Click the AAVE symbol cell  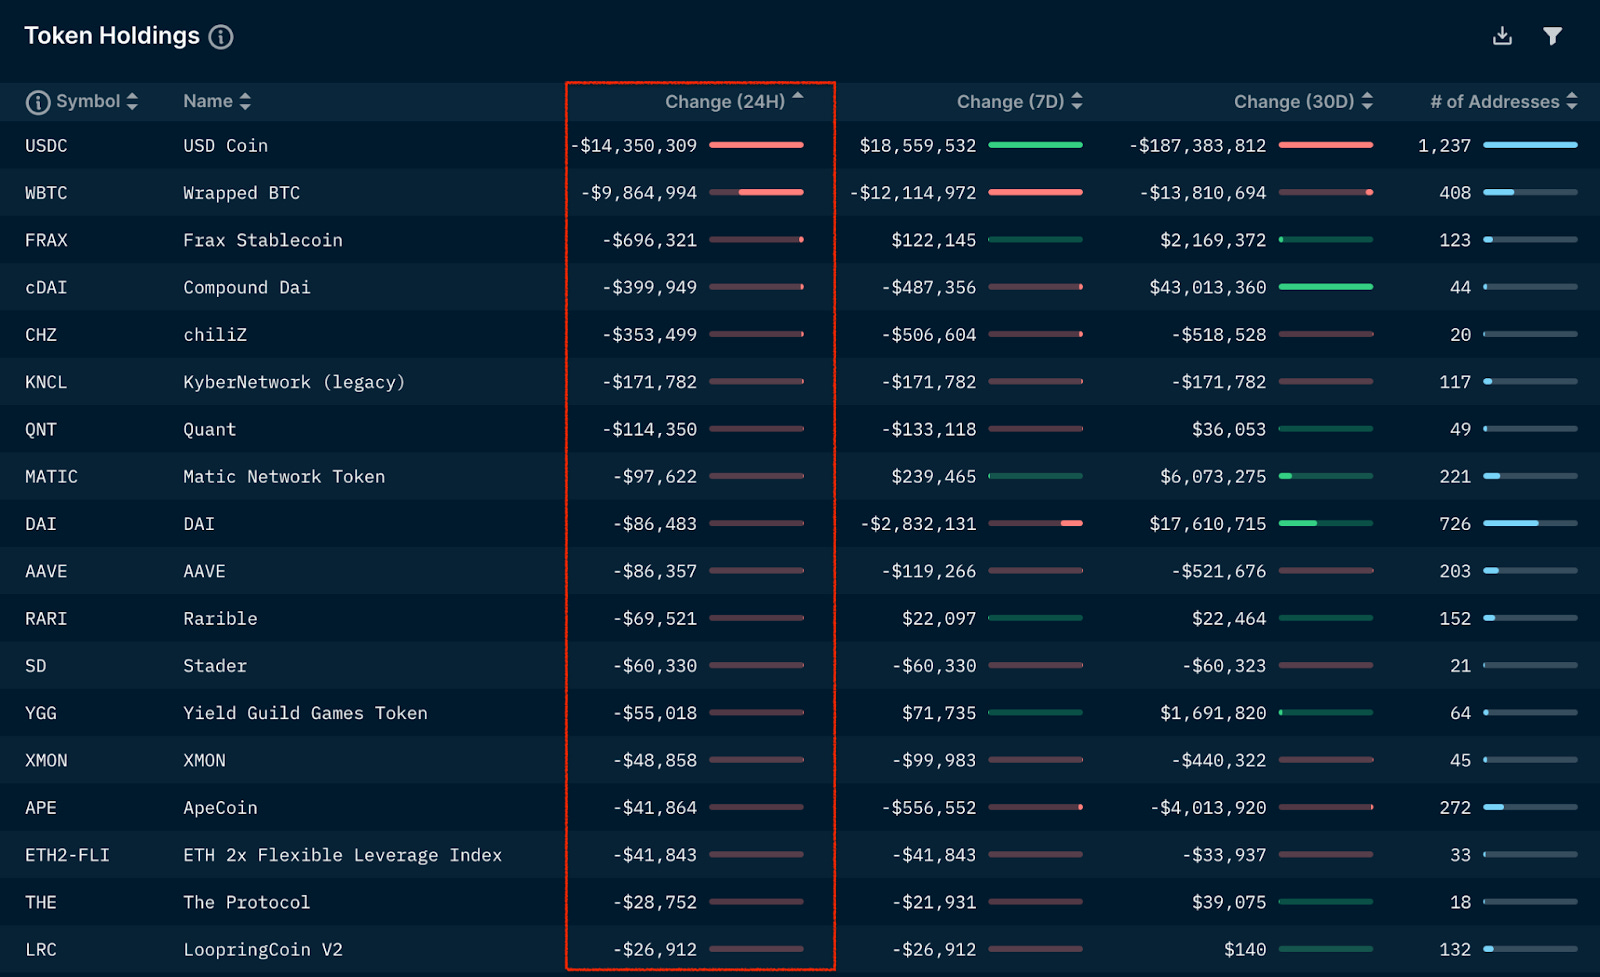[46, 572]
